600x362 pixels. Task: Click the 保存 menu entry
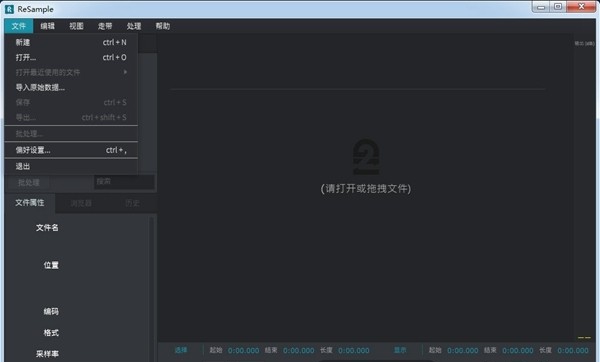(x=71, y=102)
